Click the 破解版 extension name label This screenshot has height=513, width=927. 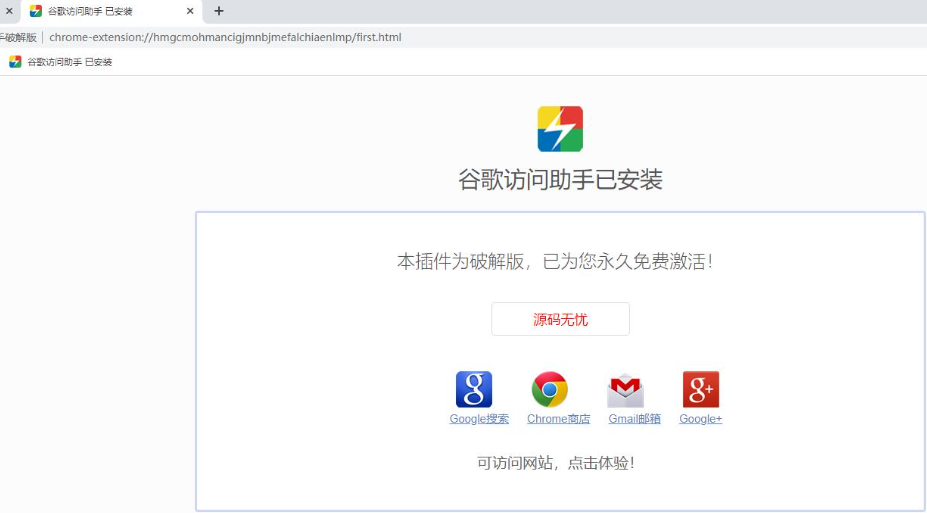[19, 37]
